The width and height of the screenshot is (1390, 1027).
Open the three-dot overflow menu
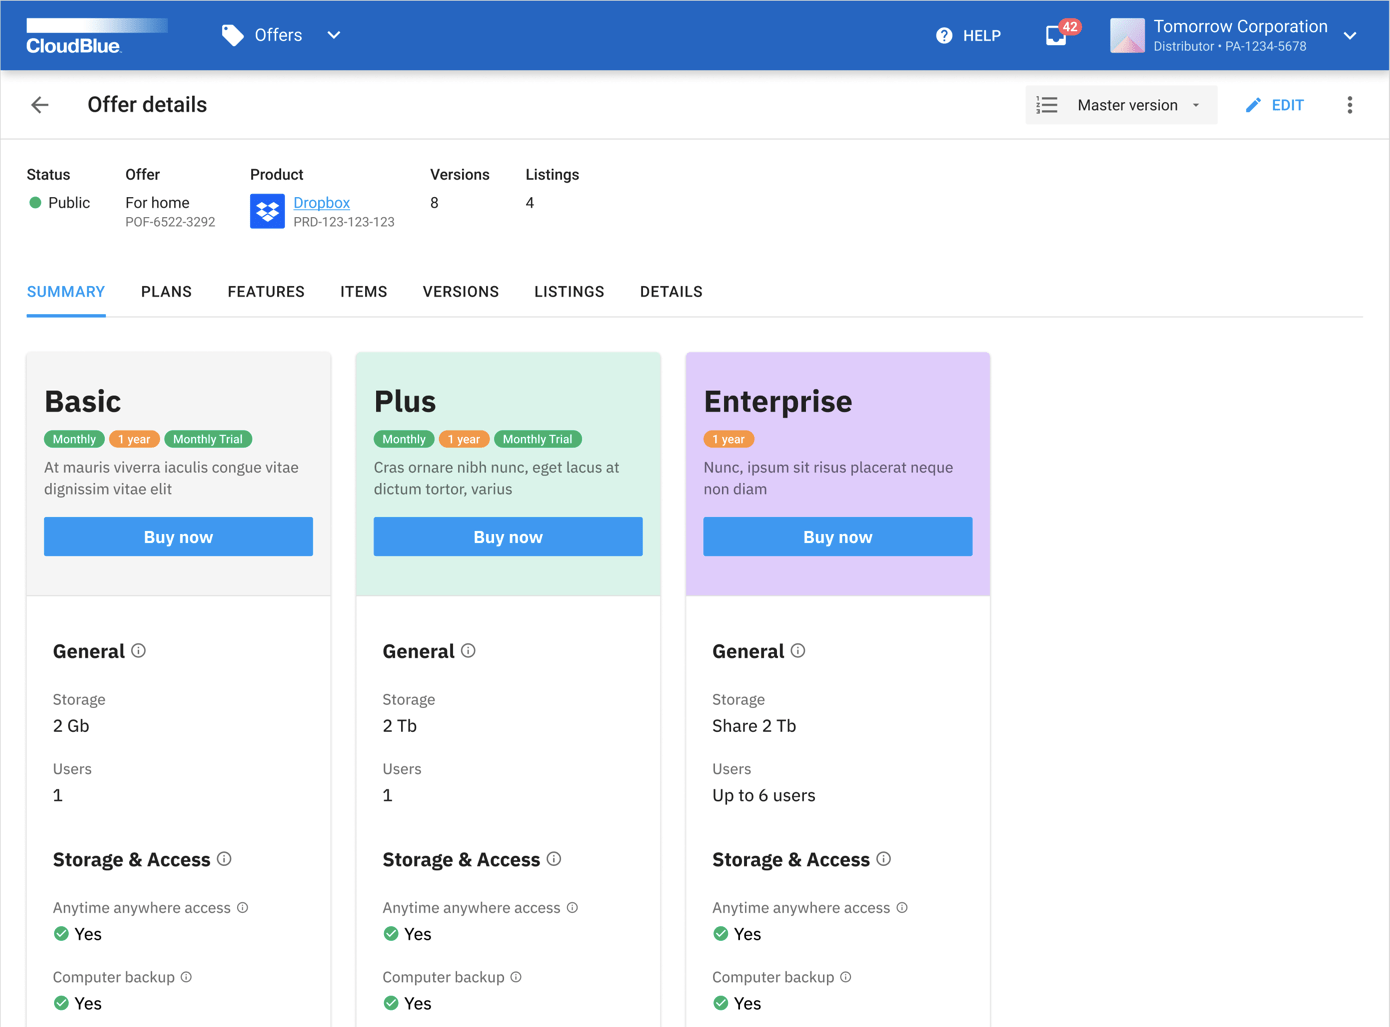click(1349, 104)
